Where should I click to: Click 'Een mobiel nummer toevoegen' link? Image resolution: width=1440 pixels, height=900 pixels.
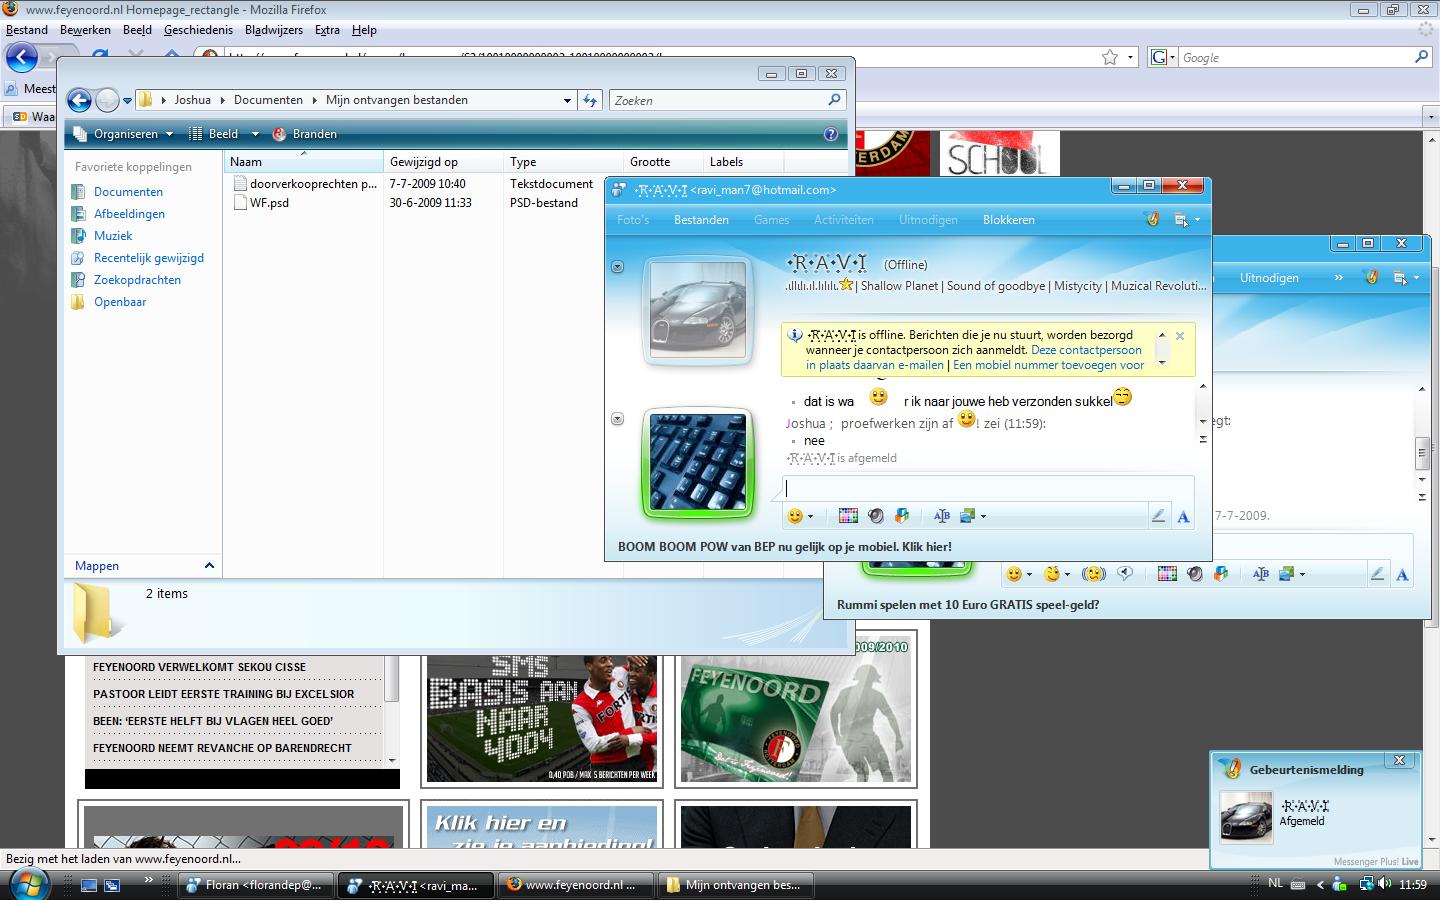(1048, 365)
